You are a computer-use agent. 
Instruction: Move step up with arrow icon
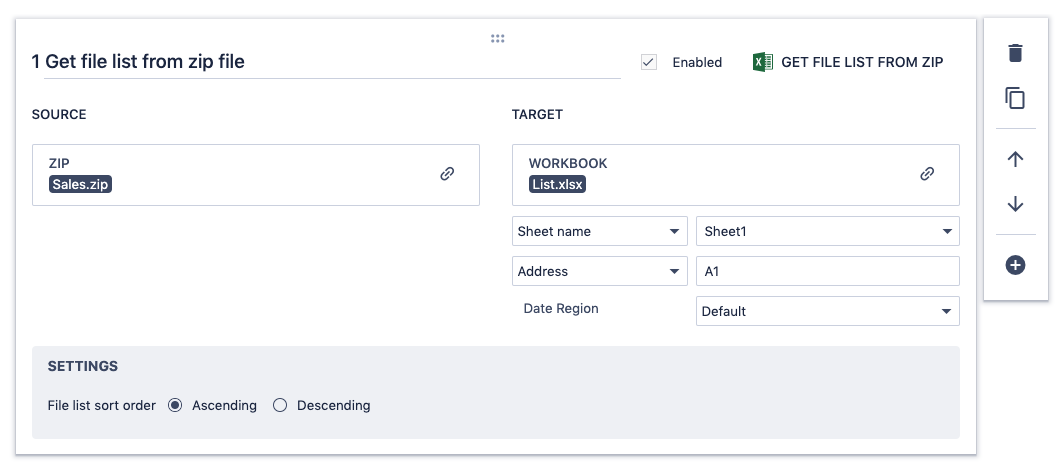(1015, 159)
